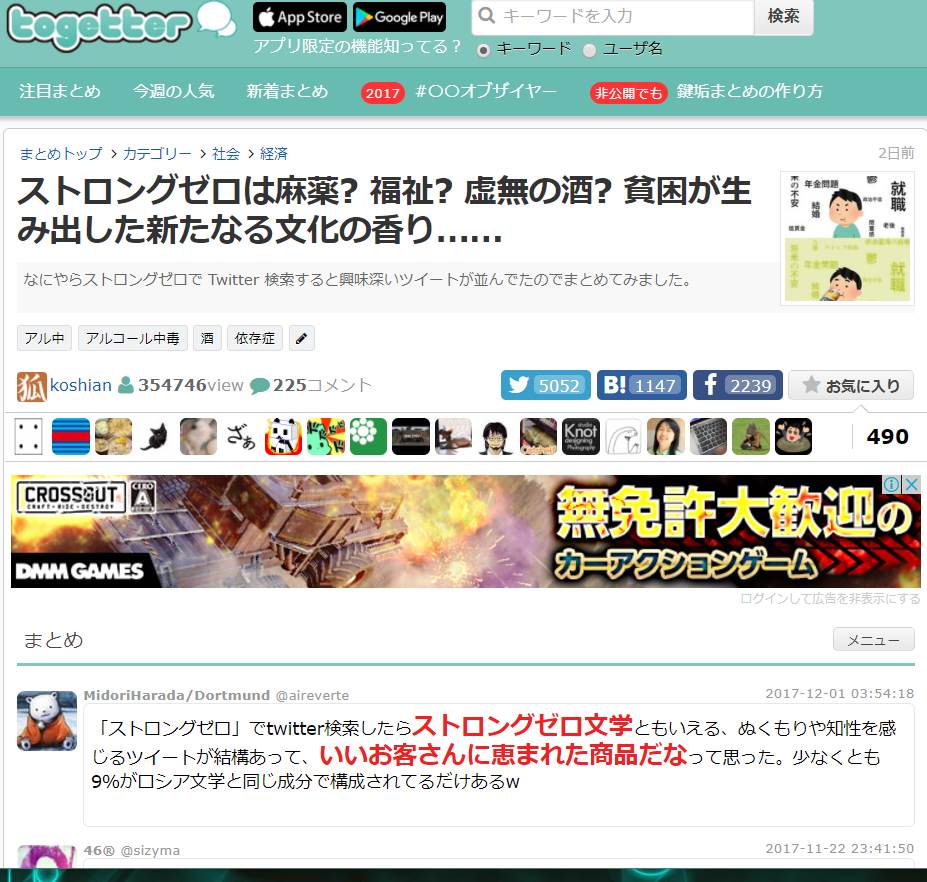Click the speech bubble comments icon
Image resolution: width=927 pixels, height=882 pixels.
coord(260,386)
